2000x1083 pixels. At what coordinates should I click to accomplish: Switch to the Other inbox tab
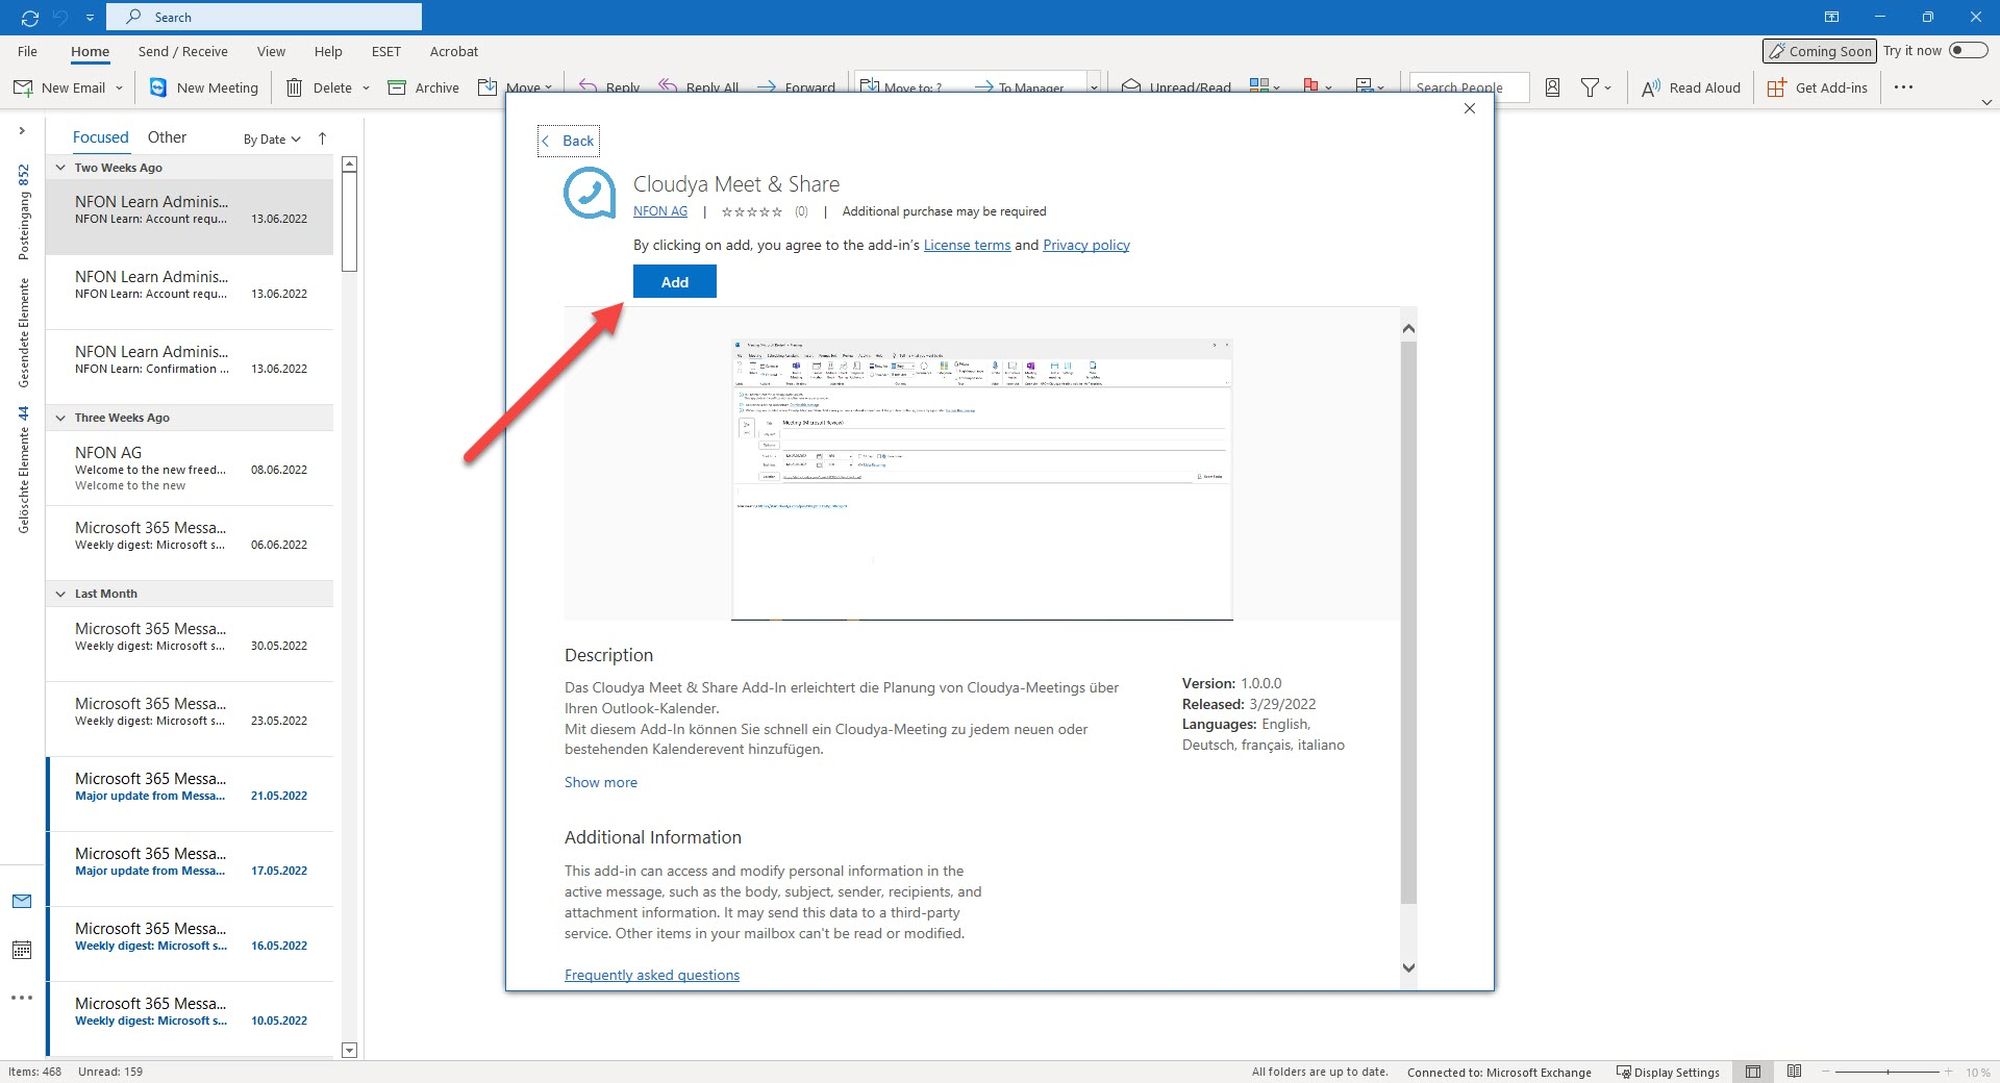[x=167, y=138]
